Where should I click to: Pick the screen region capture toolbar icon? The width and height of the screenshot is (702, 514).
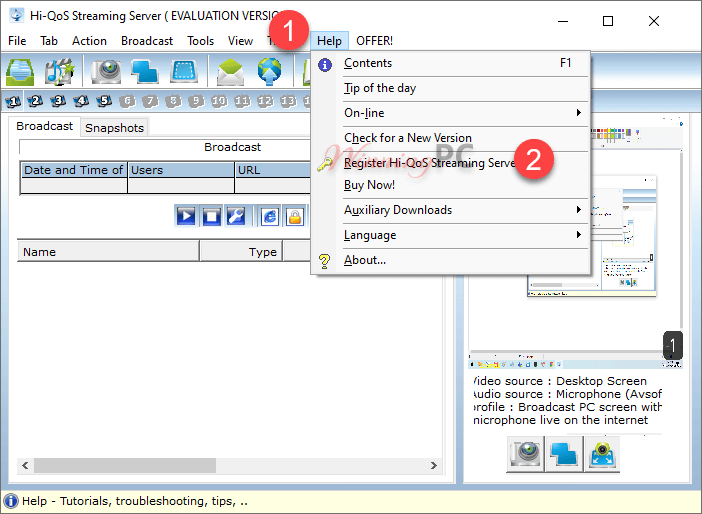(184, 71)
